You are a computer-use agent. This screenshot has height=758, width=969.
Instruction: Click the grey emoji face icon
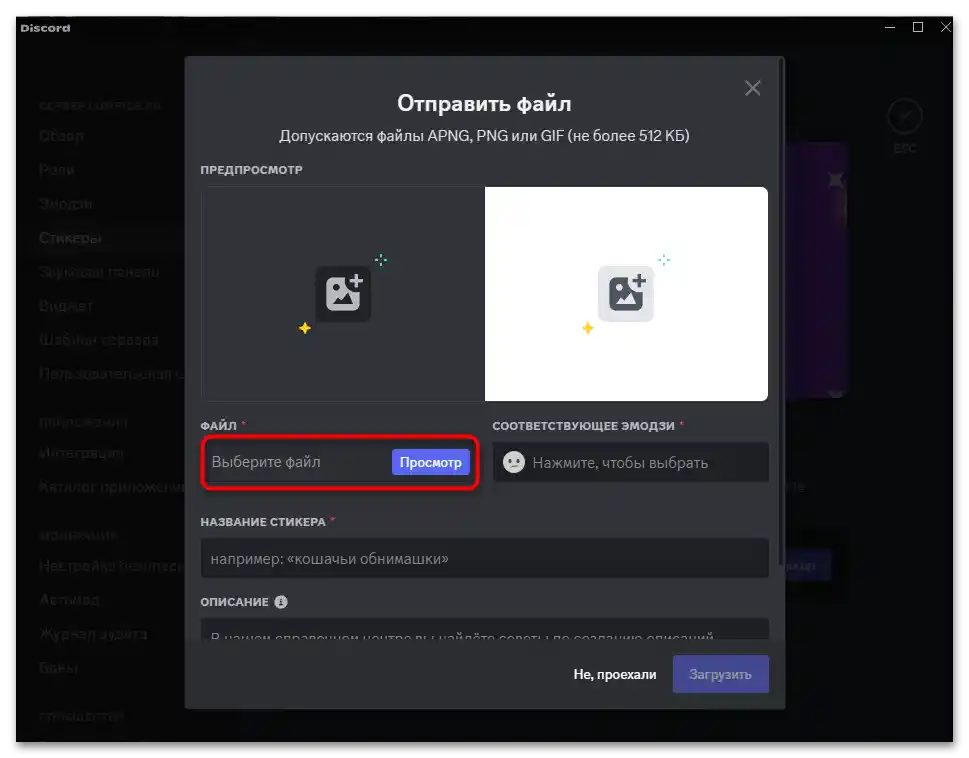[x=514, y=462]
